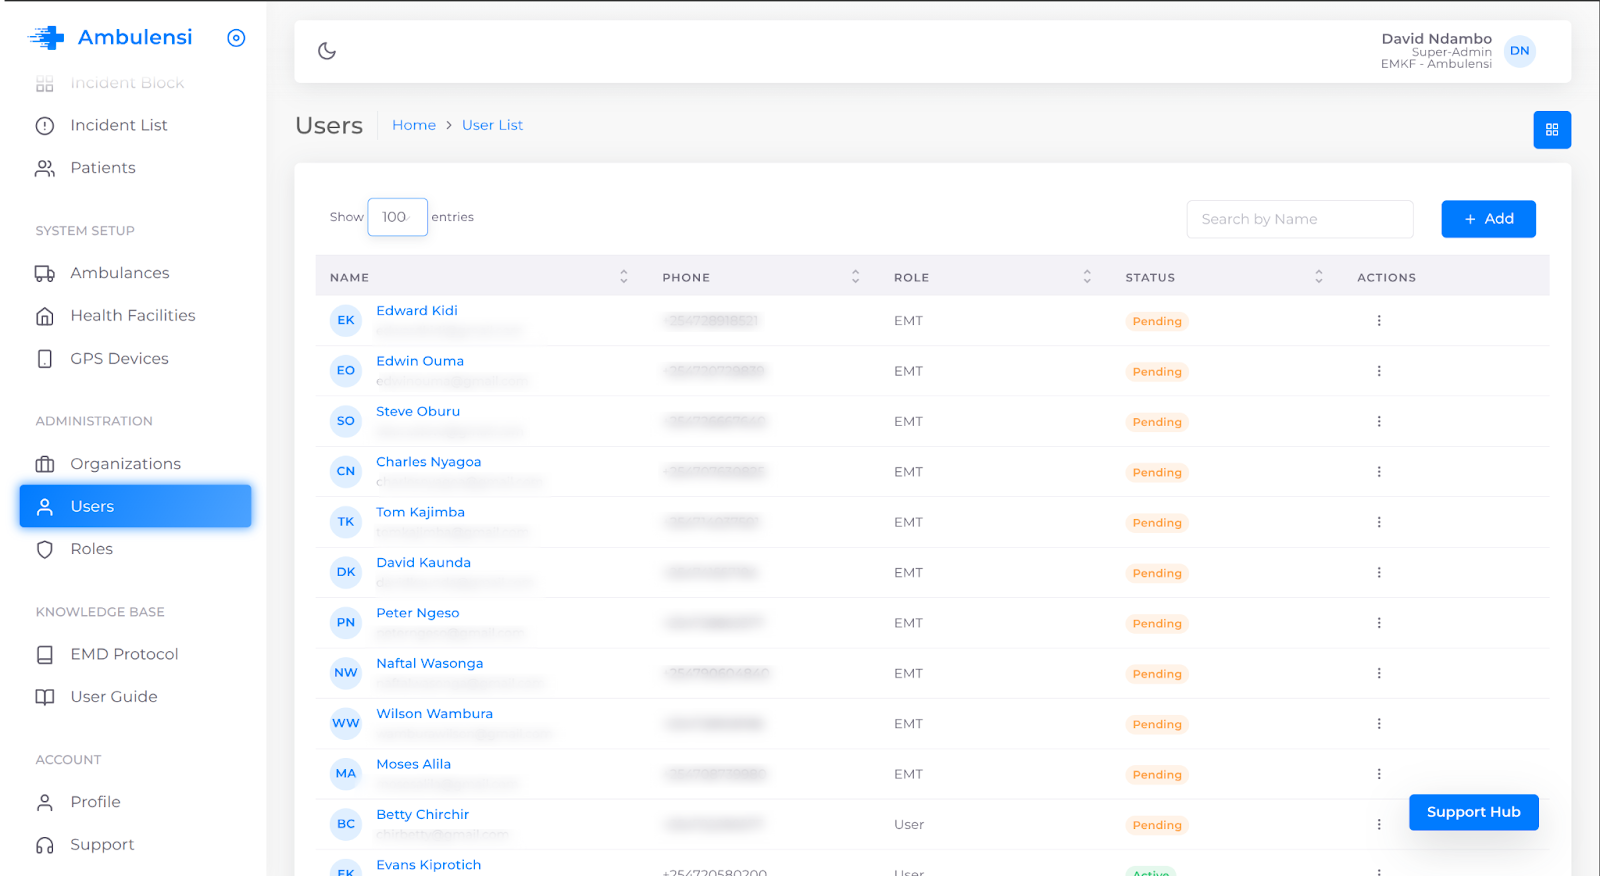Focus the Search by Name field

pyautogui.click(x=1299, y=219)
